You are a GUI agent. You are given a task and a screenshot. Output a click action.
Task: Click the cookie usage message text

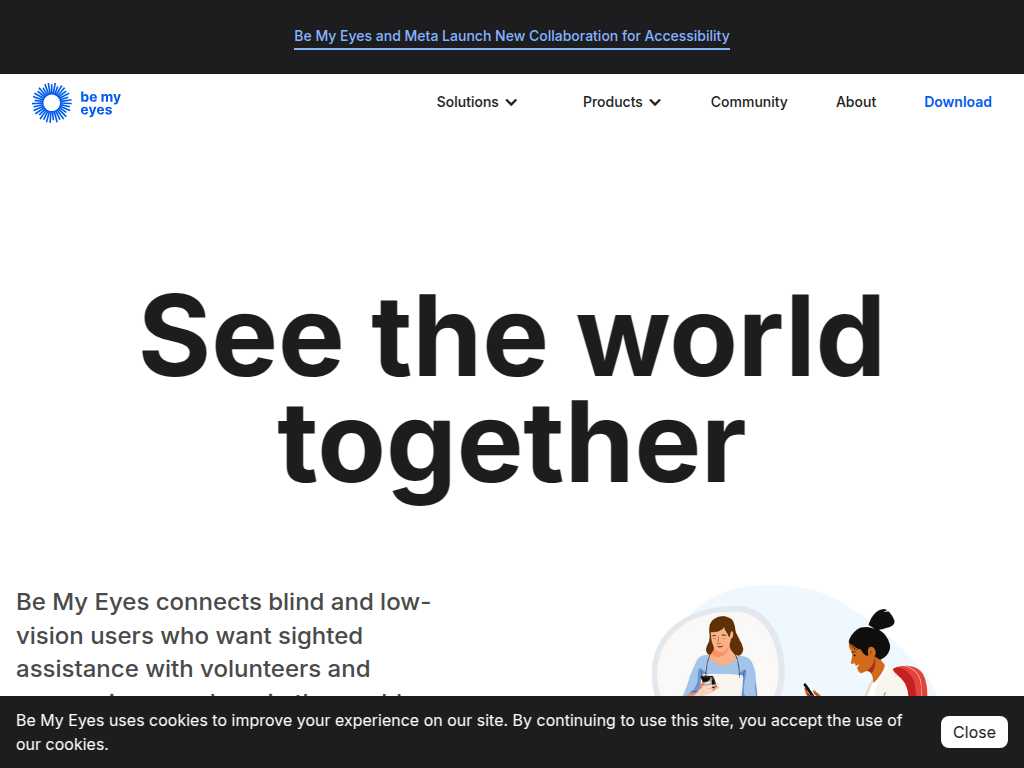click(458, 732)
